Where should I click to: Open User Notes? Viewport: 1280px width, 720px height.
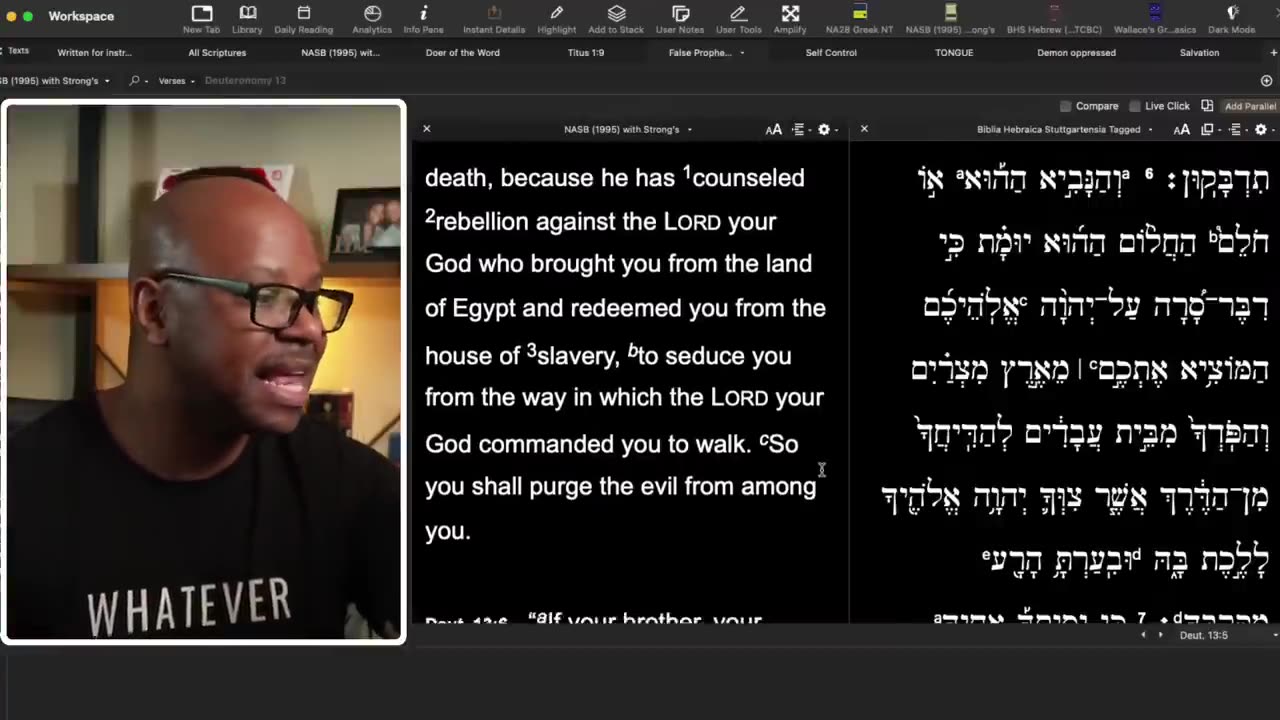coord(680,18)
